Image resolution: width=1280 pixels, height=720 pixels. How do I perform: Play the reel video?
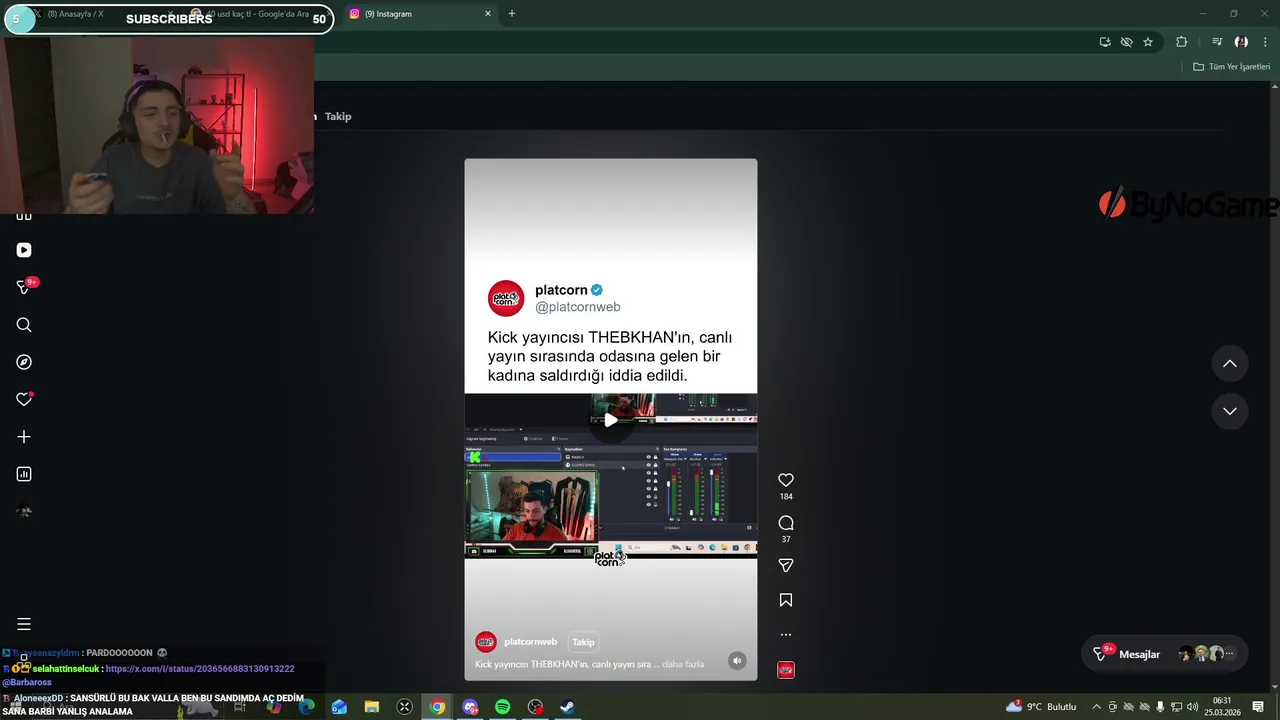pyautogui.click(x=610, y=420)
